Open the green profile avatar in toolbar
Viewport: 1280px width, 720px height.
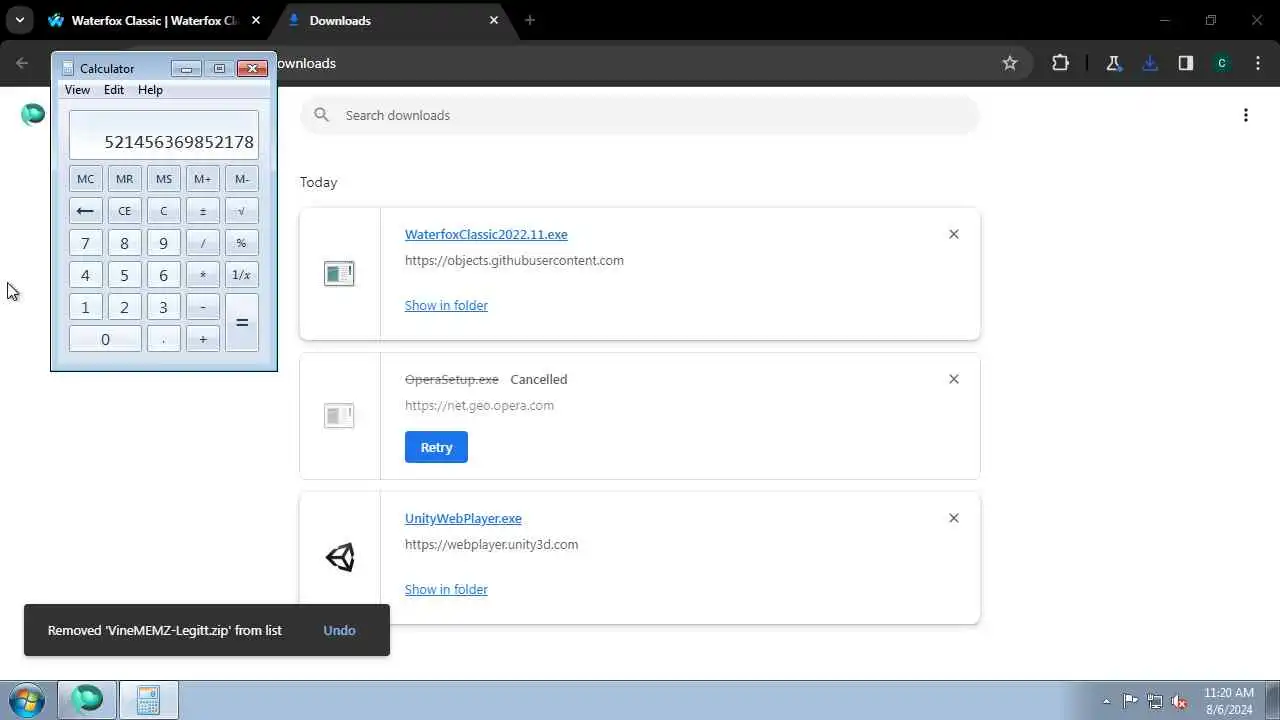click(x=1222, y=63)
